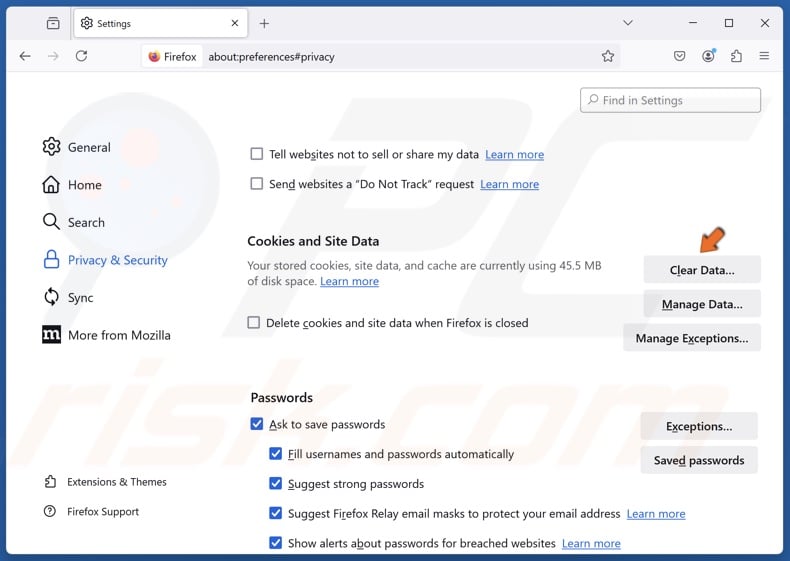The height and width of the screenshot is (561, 790).
Task: Enable Delete cookies when Firefox is closed
Action: 254,323
